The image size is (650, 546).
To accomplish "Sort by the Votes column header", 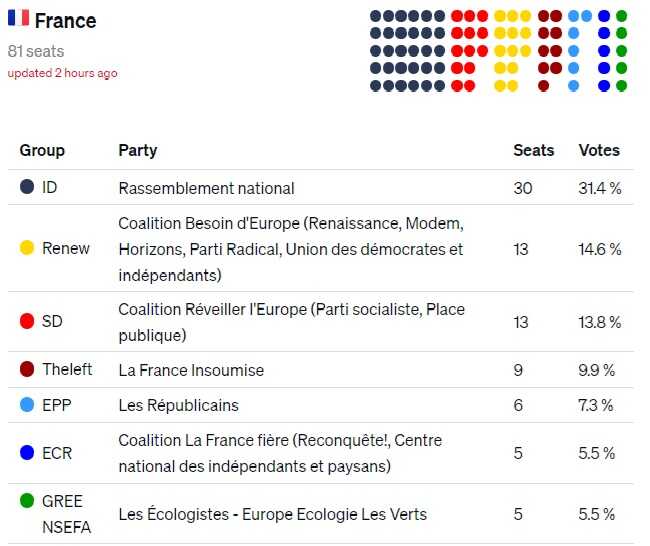I will click(599, 150).
